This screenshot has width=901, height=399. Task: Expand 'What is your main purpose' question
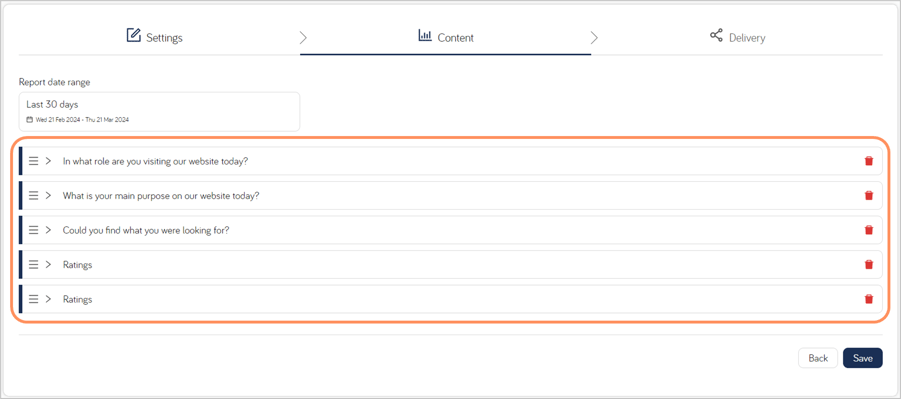click(x=48, y=195)
